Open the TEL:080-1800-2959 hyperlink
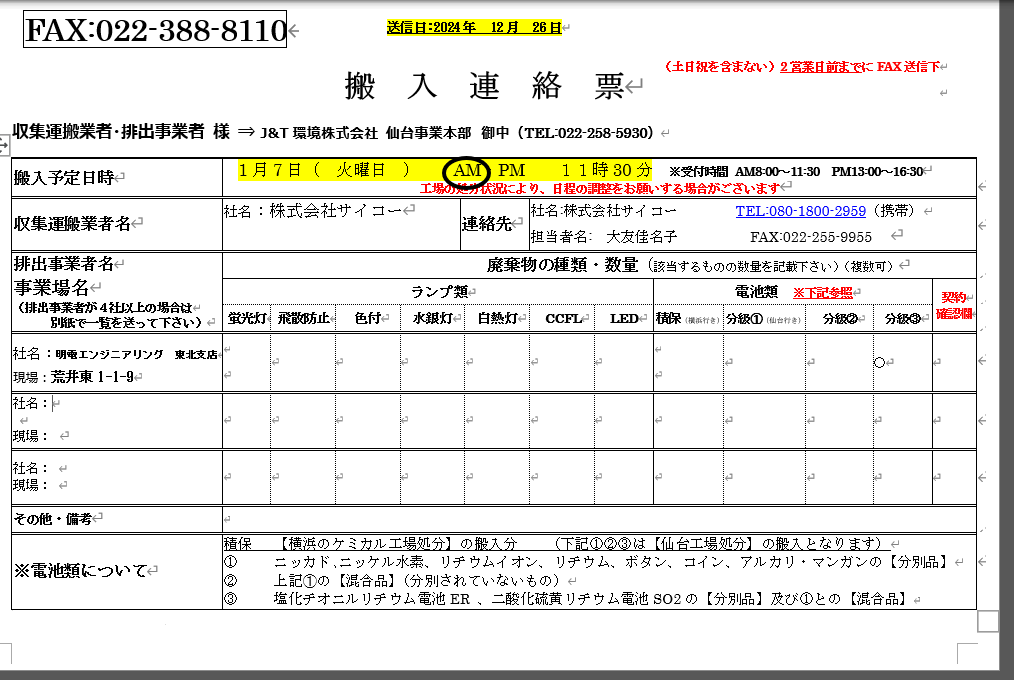 point(800,212)
